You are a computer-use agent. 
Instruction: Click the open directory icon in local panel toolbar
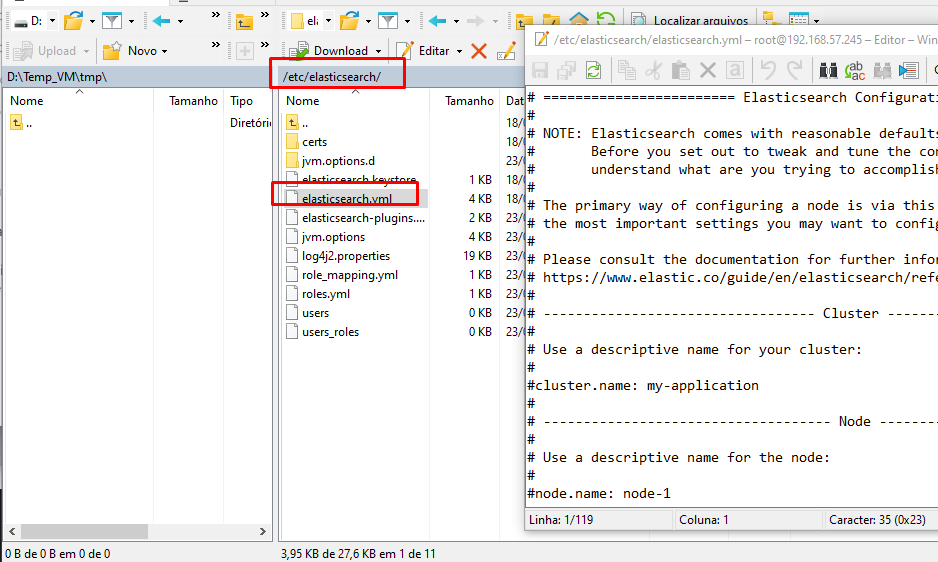pos(74,21)
